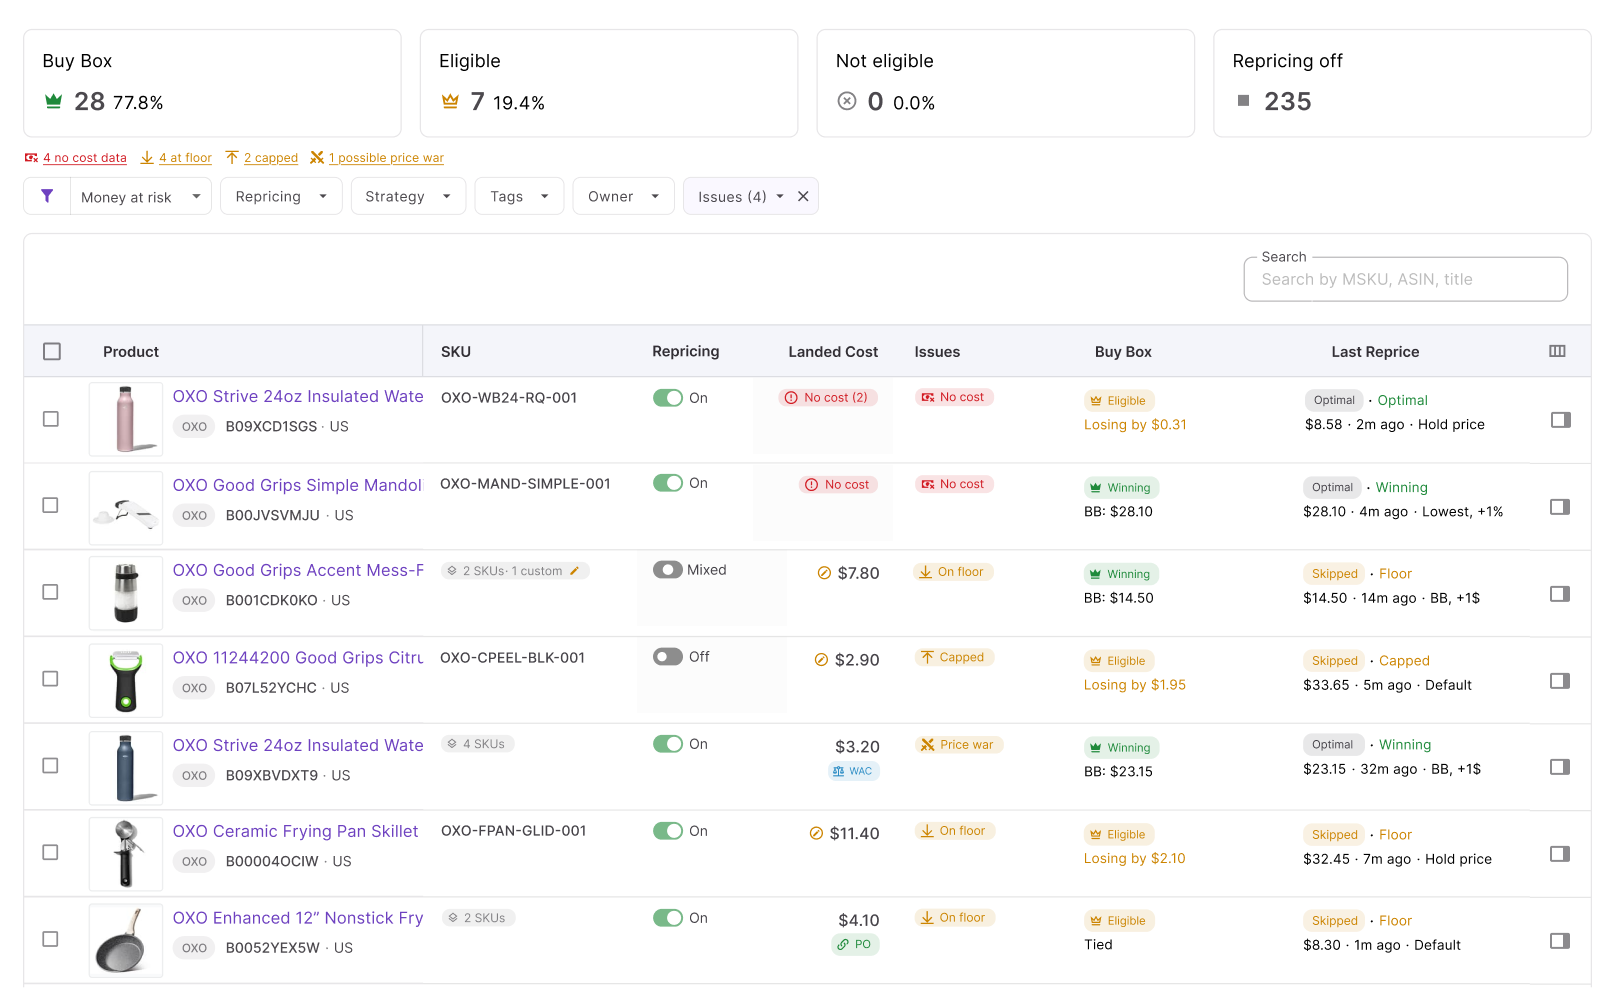Screen dimensions: 1616x988
Task: Open the Tags filter dropdown
Action: pyautogui.click(x=519, y=196)
